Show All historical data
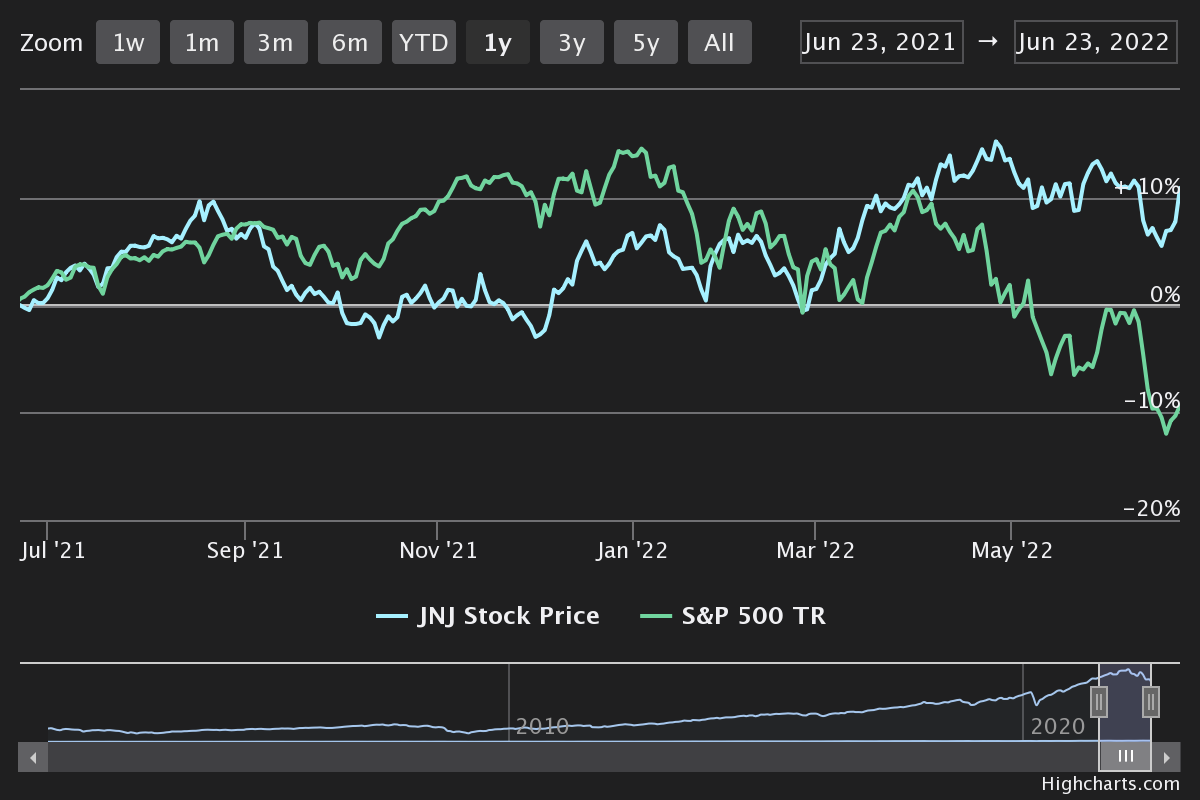This screenshot has width=1200, height=800. [719, 43]
